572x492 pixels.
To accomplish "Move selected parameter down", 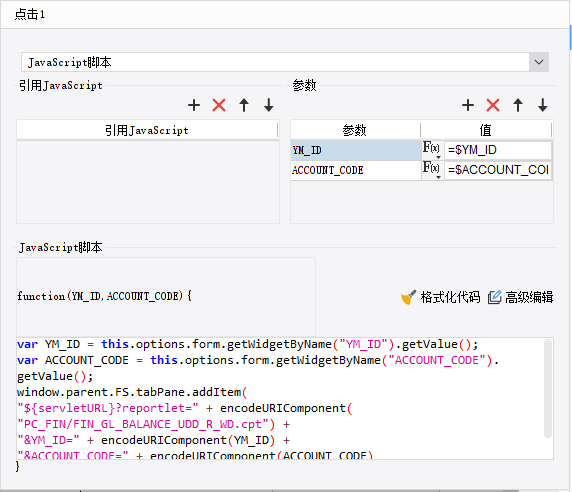I will [543, 105].
